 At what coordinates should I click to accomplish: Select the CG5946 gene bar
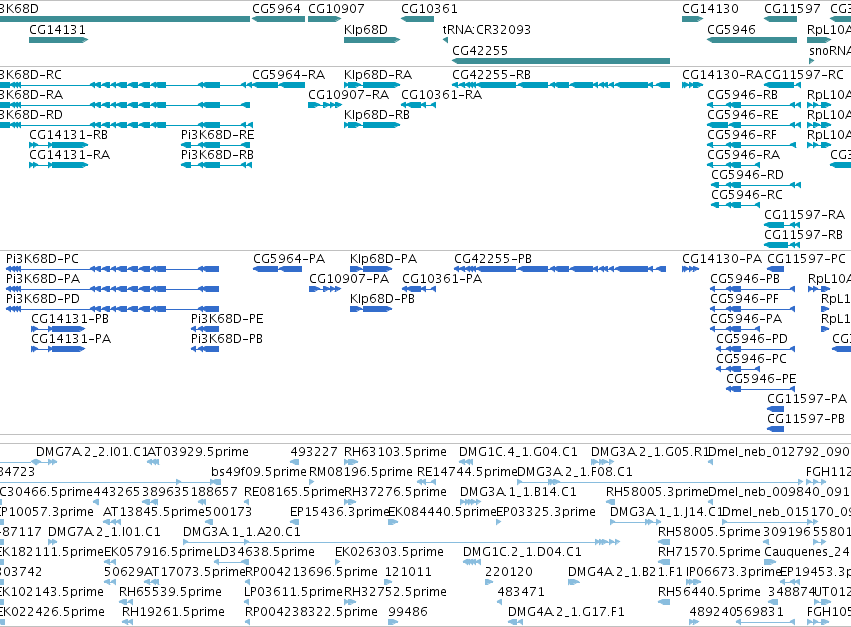click(x=752, y=40)
